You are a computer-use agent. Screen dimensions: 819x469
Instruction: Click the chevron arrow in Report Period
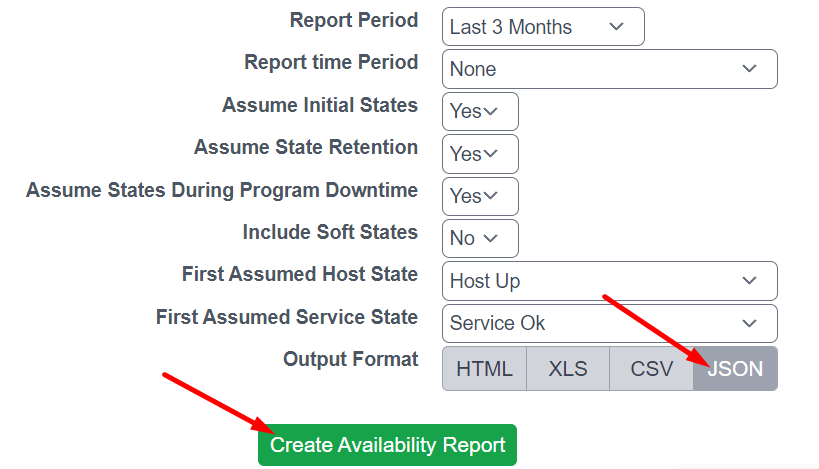[617, 27]
